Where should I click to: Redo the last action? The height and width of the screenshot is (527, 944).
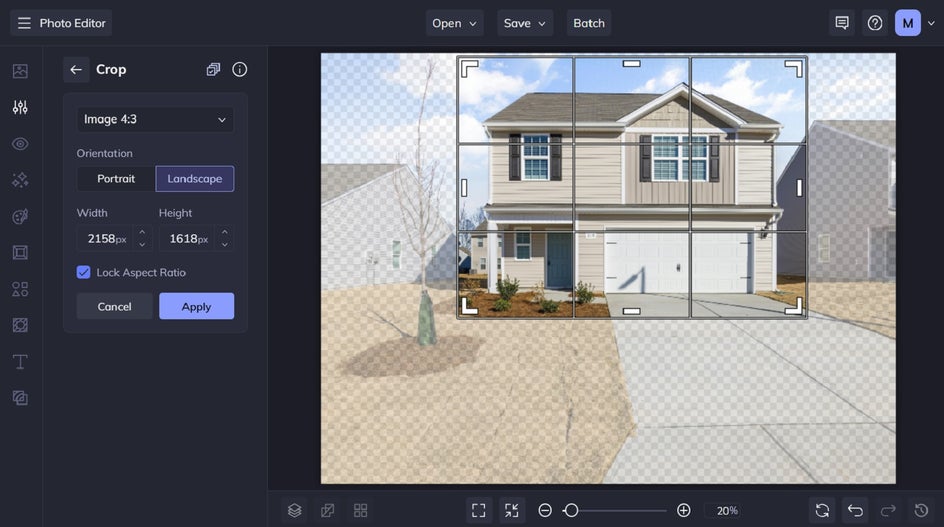888,510
